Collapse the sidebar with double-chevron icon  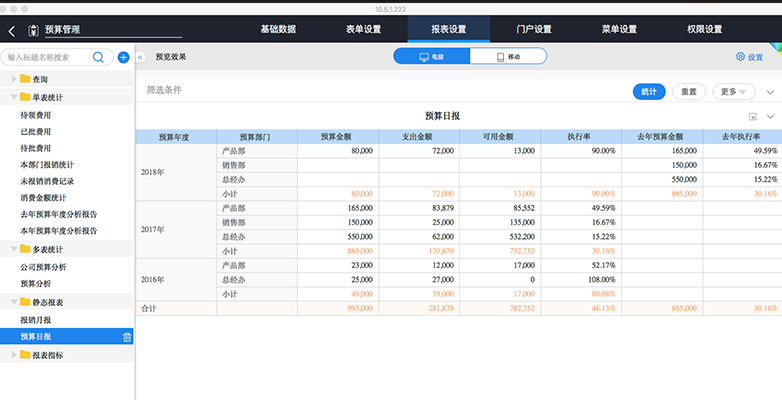click(x=140, y=57)
